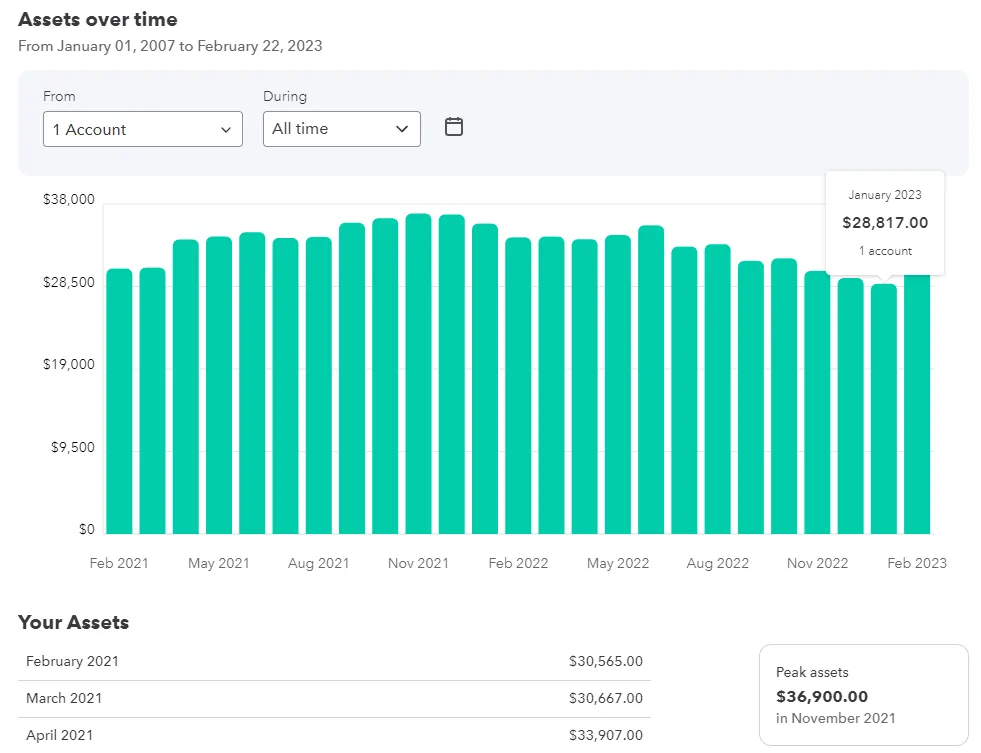Select the November 2022 chart bar
The height and width of the screenshot is (753, 981).
tap(817, 402)
